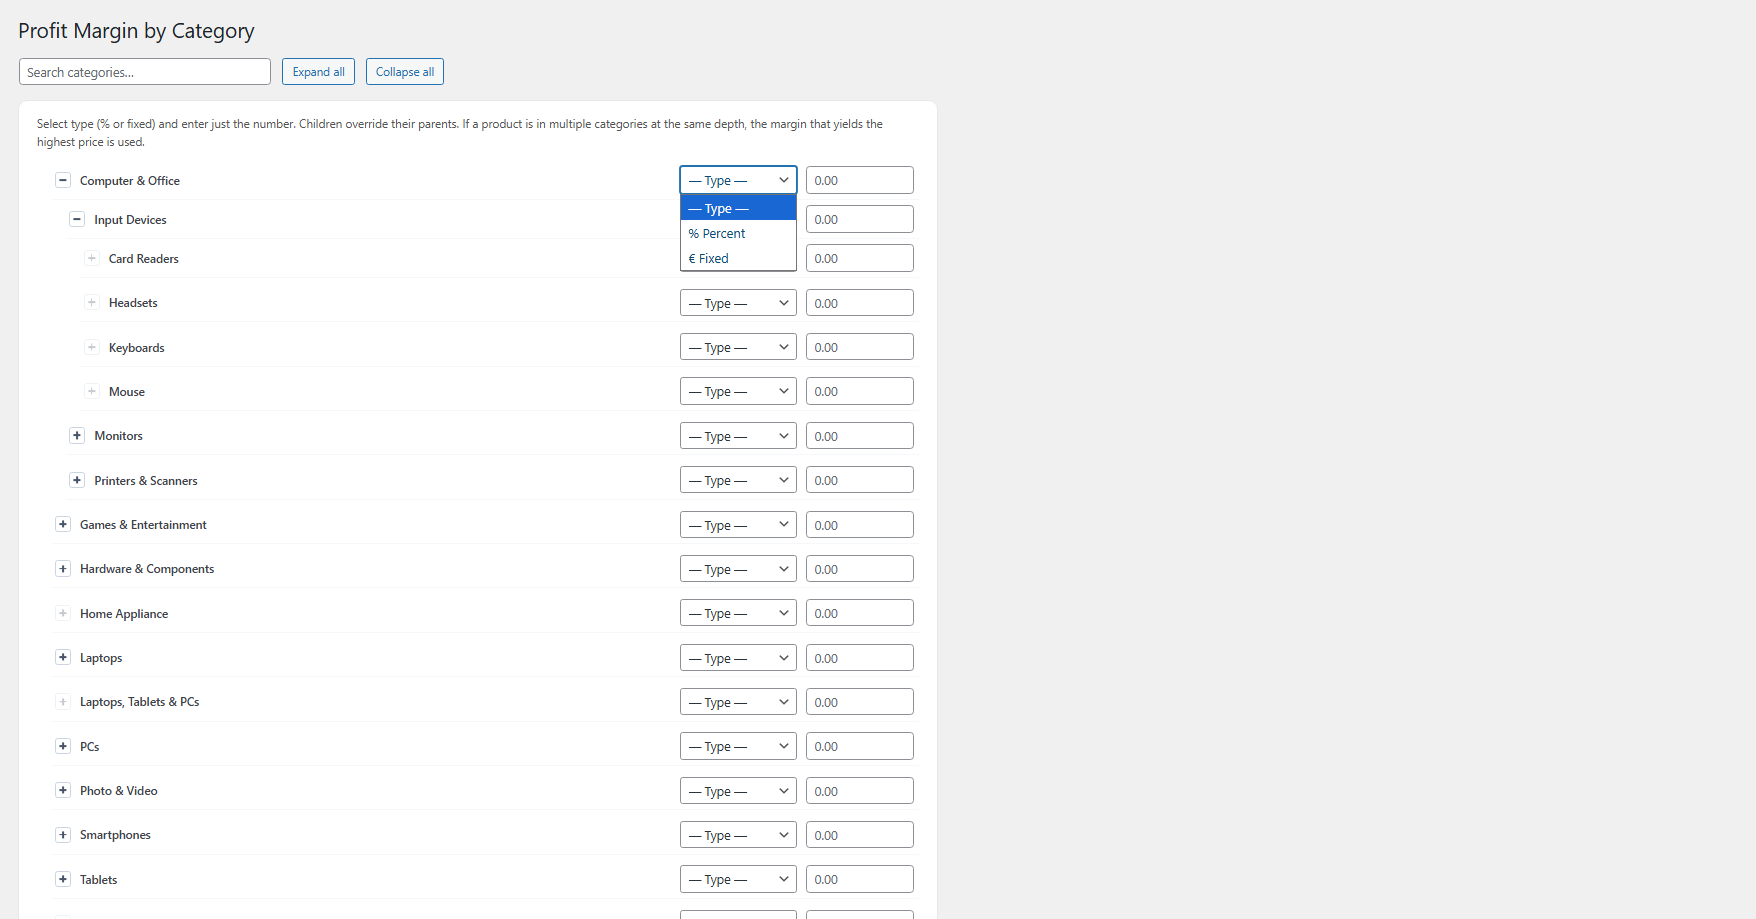Expand the Hardware & Components category
The width and height of the screenshot is (1756, 919).
63,569
